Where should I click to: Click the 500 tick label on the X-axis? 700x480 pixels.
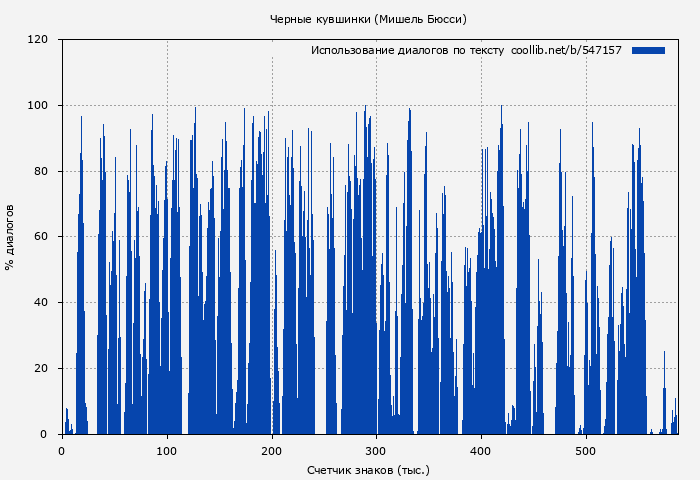pos(587,451)
